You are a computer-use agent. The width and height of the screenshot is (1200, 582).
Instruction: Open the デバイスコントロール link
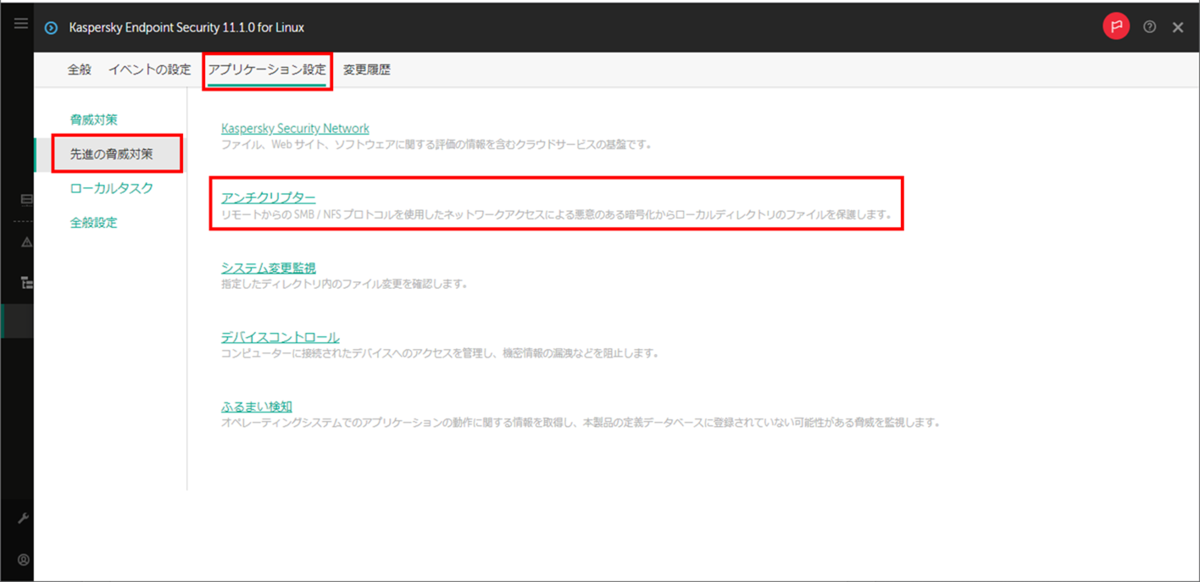280,337
